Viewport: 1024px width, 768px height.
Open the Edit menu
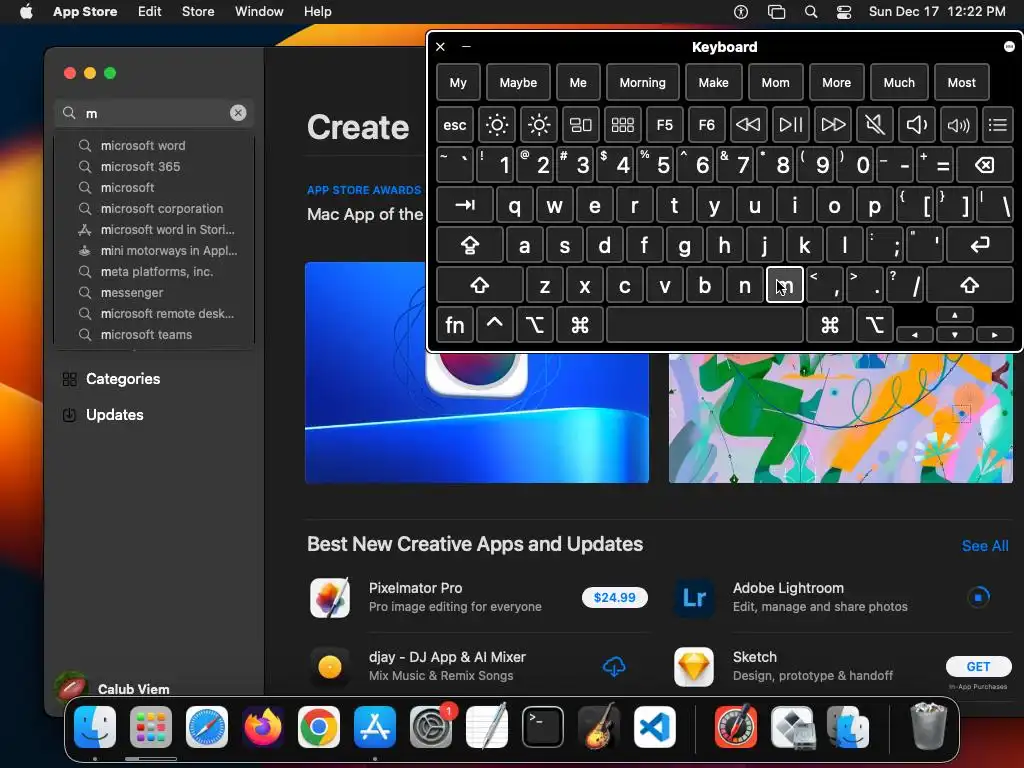tap(150, 11)
